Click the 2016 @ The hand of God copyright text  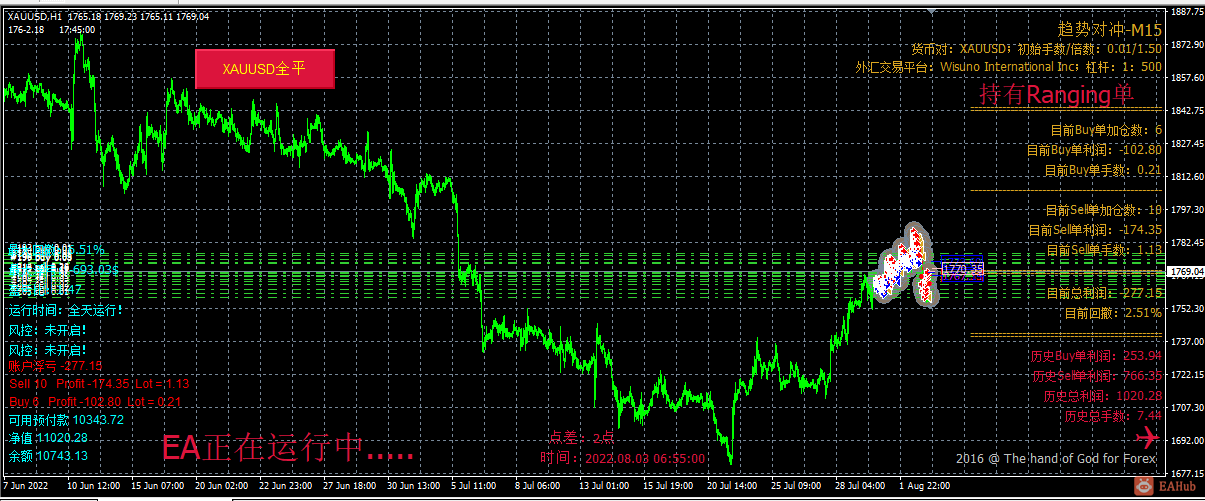click(x=1056, y=458)
